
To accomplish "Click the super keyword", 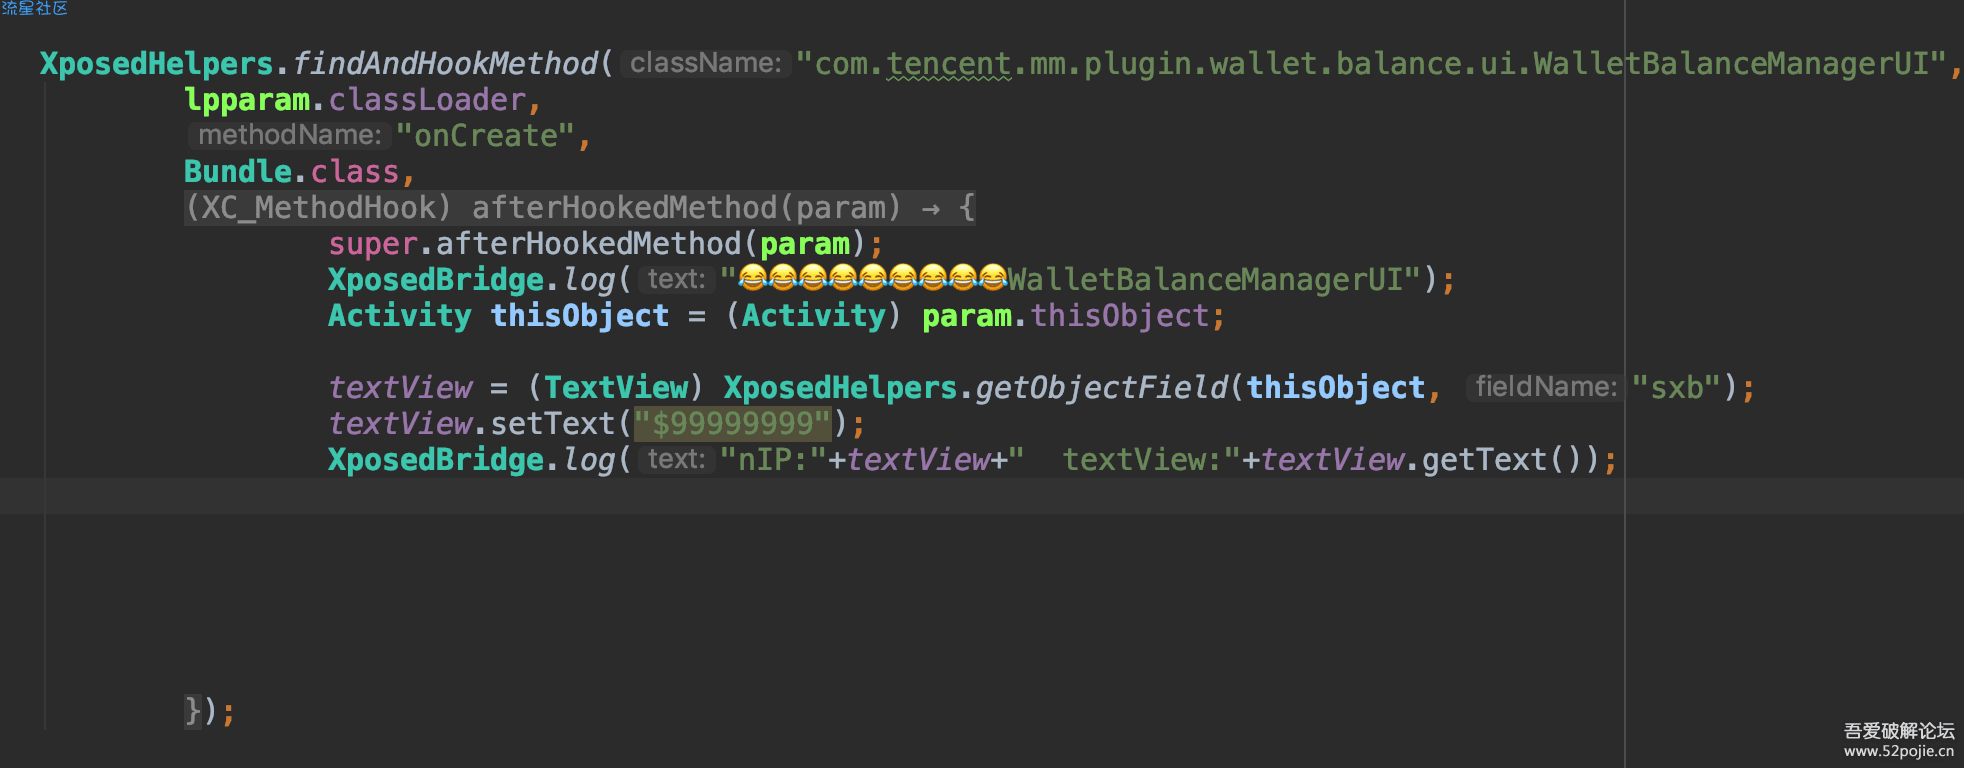I will pyautogui.click(x=373, y=244).
